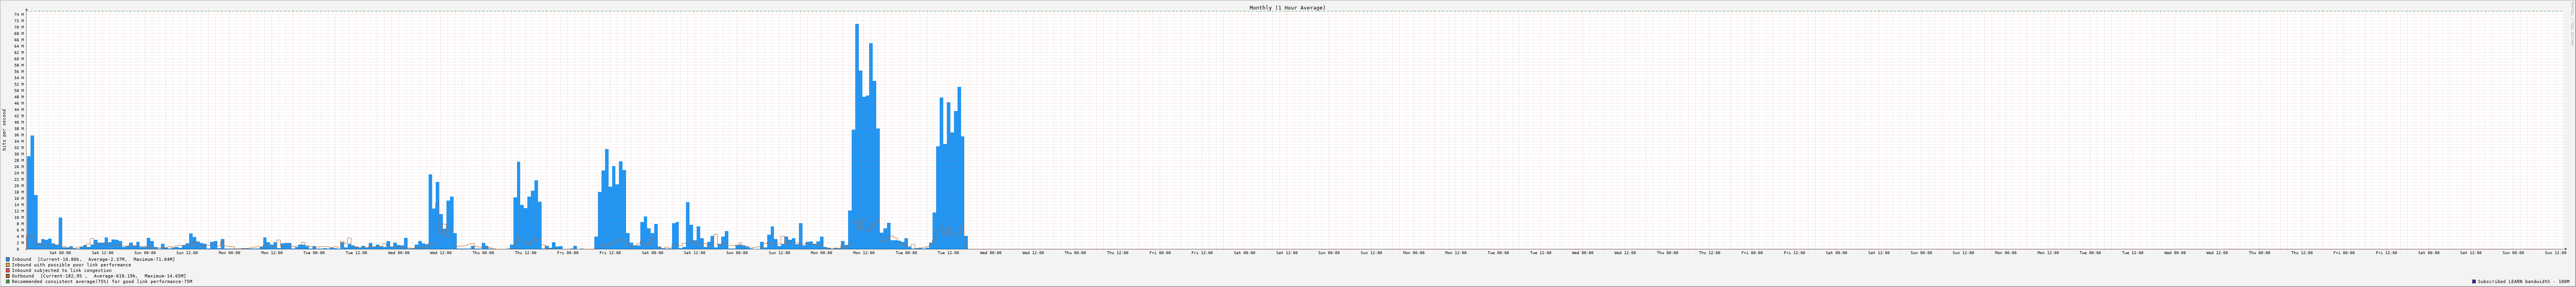Viewport: 2576px width, 287px height.
Task: Click the Inbound current/average/maximum legend text
Action: [x=93, y=259]
